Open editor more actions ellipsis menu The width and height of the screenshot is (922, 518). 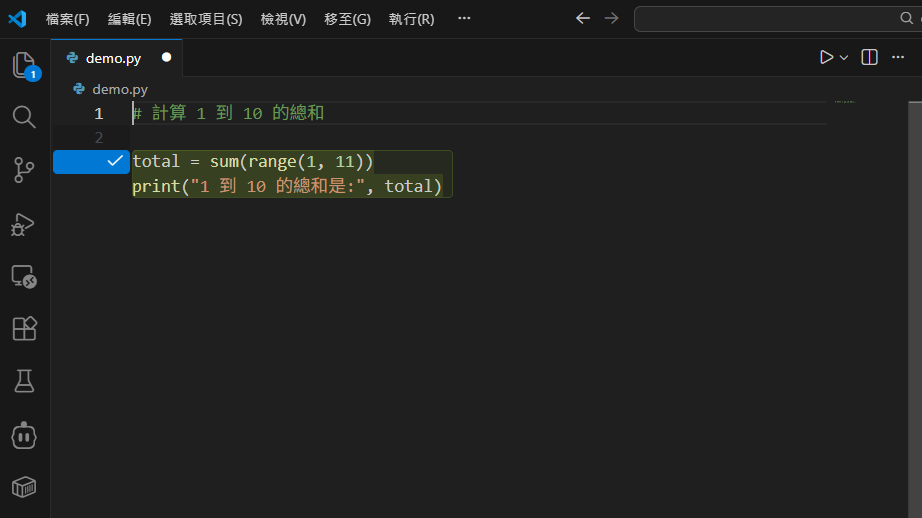click(897, 58)
